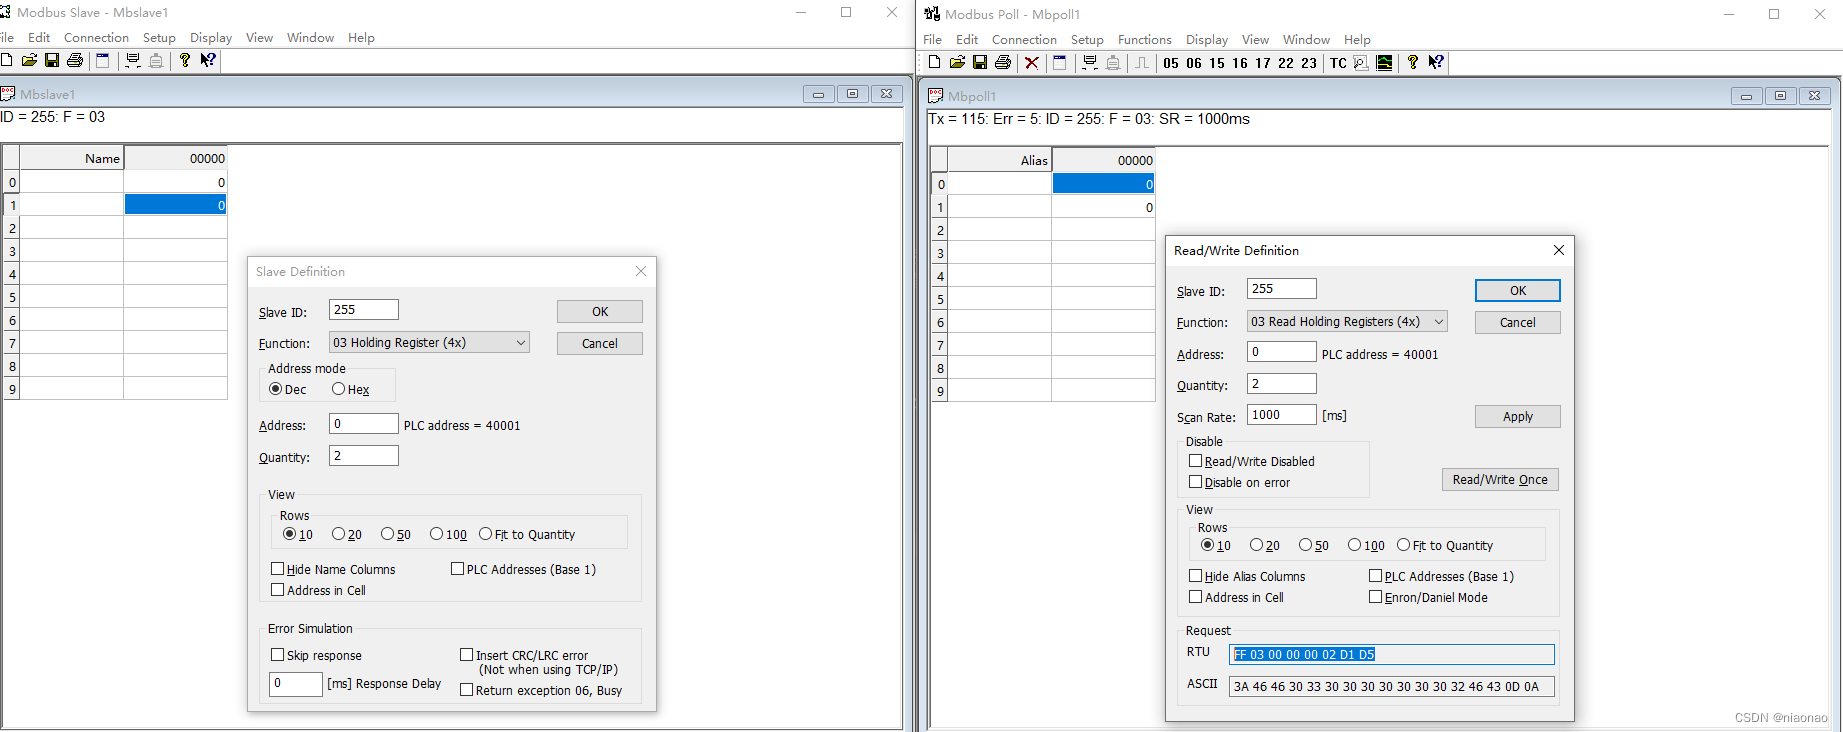Click the Connect icon in the Modbus Poll toolbar

[x=1091, y=62]
